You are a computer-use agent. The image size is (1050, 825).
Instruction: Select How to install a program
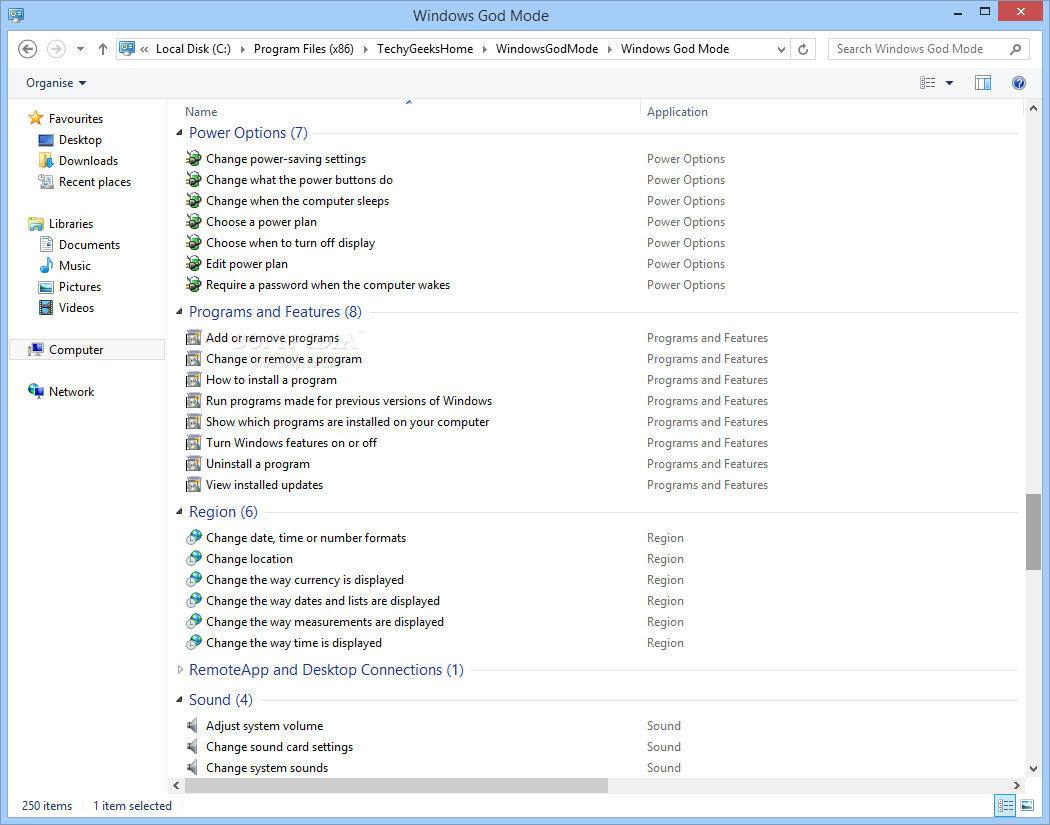[x=271, y=380]
